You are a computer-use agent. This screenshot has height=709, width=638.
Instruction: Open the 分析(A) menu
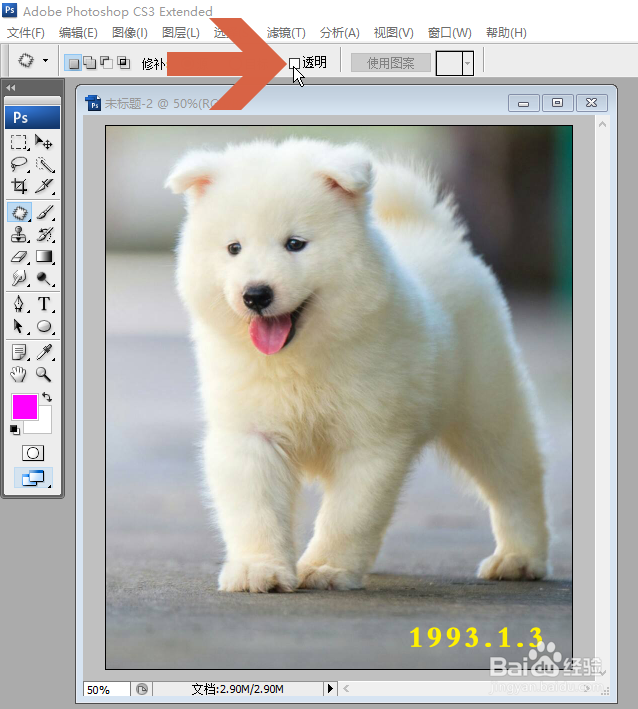point(340,33)
